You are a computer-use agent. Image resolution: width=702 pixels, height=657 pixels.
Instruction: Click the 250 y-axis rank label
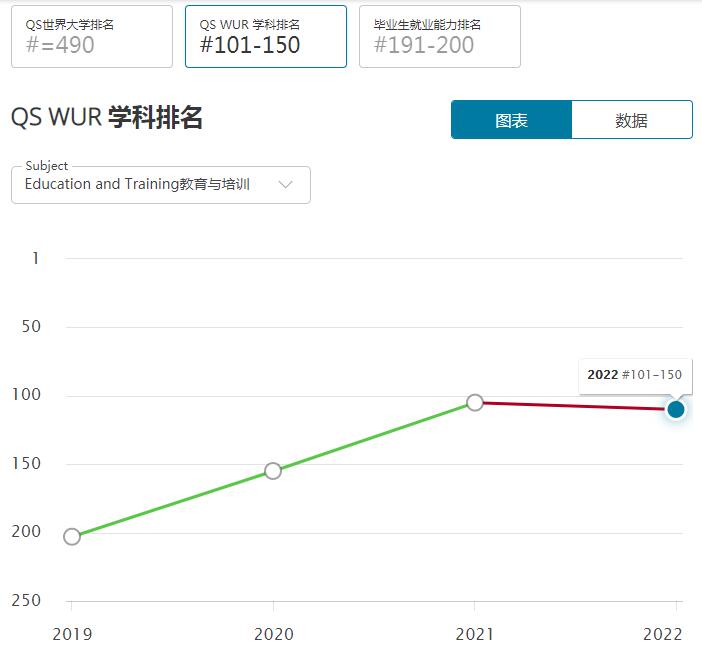[x=26, y=600]
